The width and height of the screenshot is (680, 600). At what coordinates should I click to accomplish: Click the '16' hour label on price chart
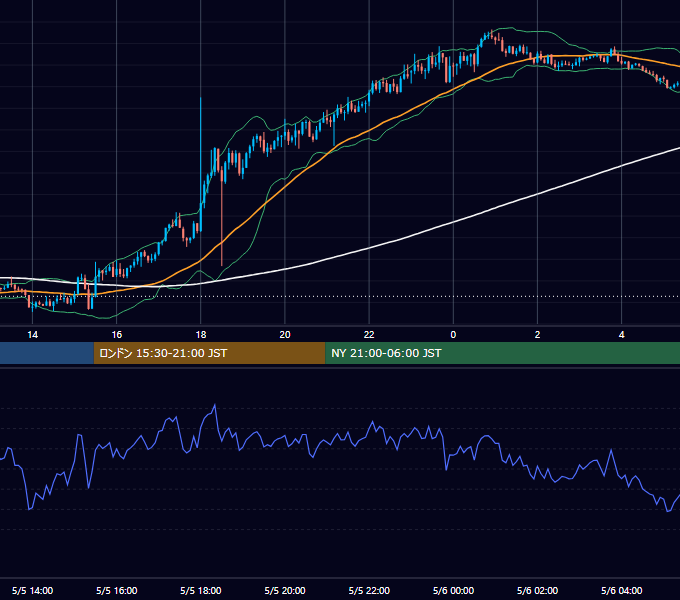[117, 335]
